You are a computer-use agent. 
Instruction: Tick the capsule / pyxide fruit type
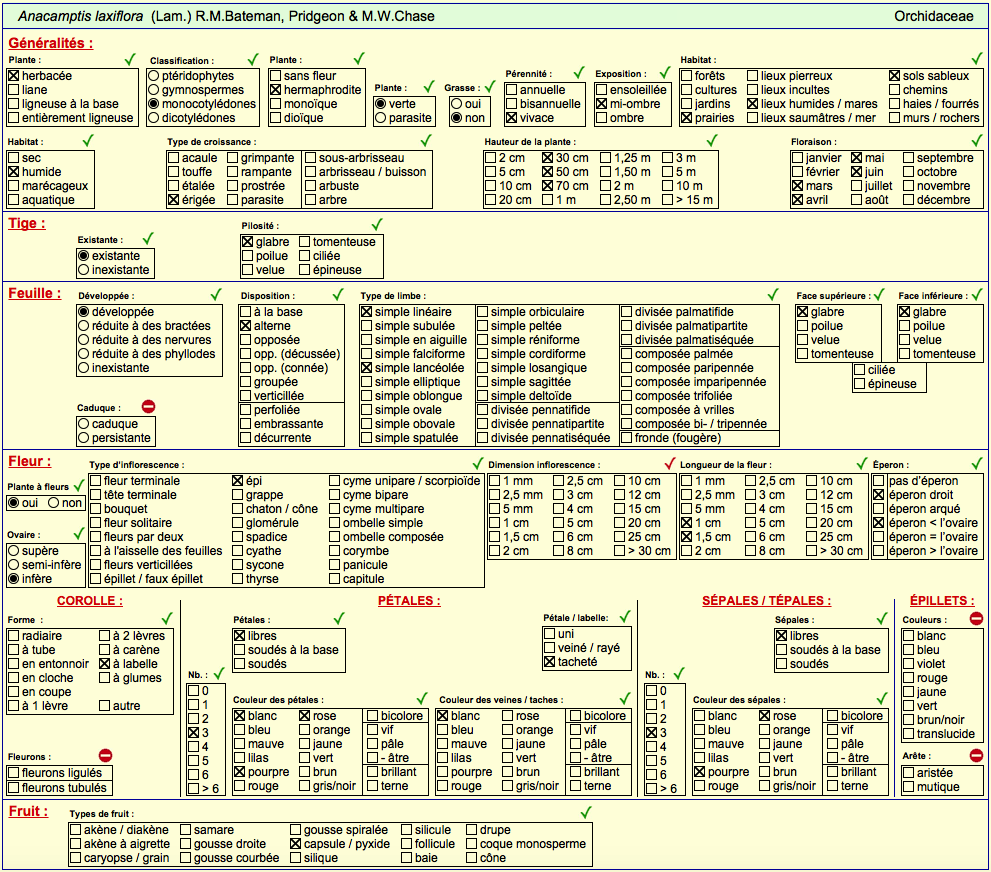295,844
